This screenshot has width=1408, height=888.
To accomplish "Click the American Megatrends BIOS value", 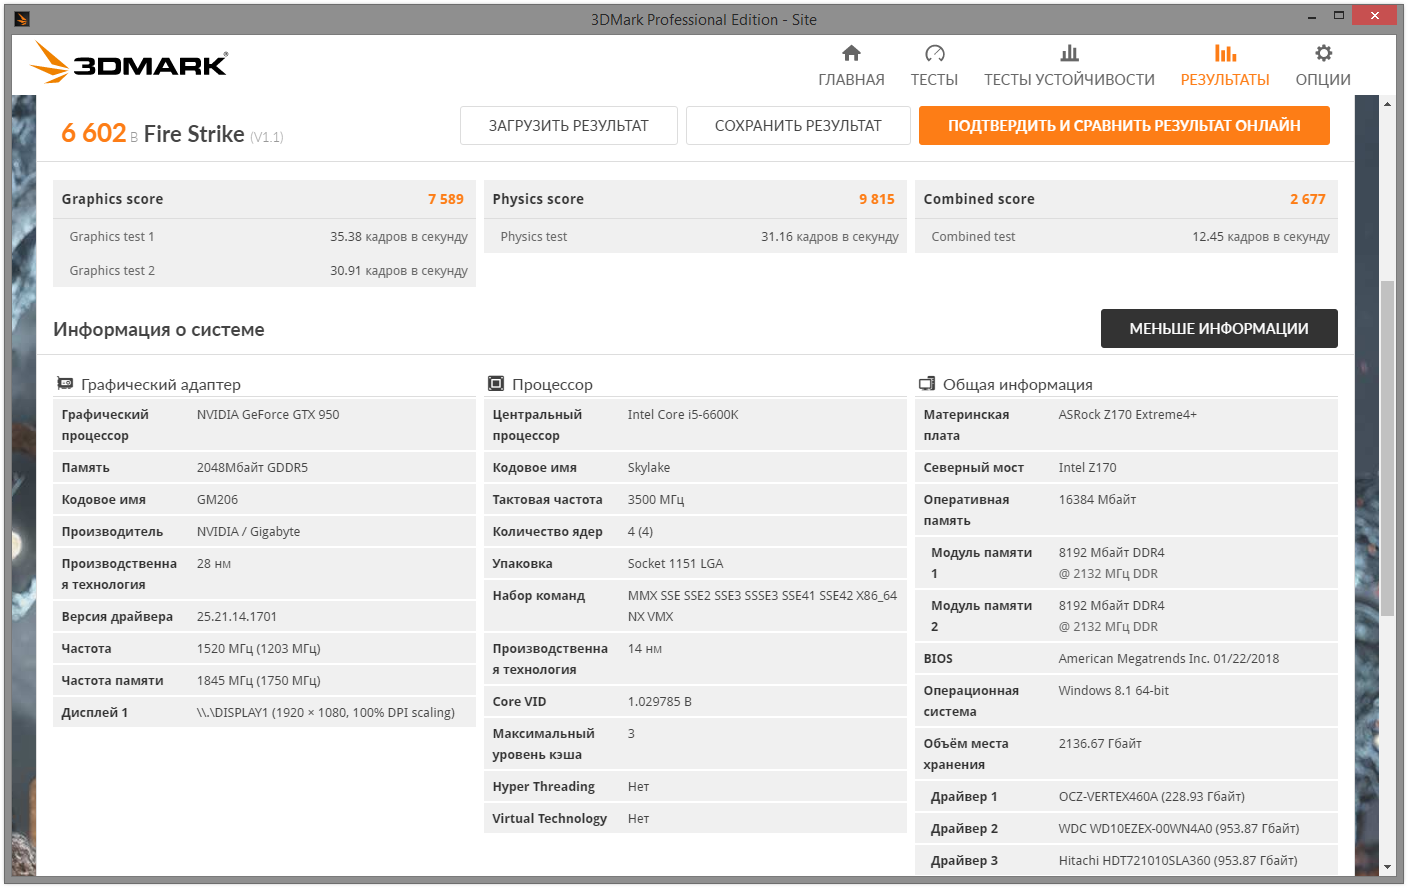I will pos(1169,659).
